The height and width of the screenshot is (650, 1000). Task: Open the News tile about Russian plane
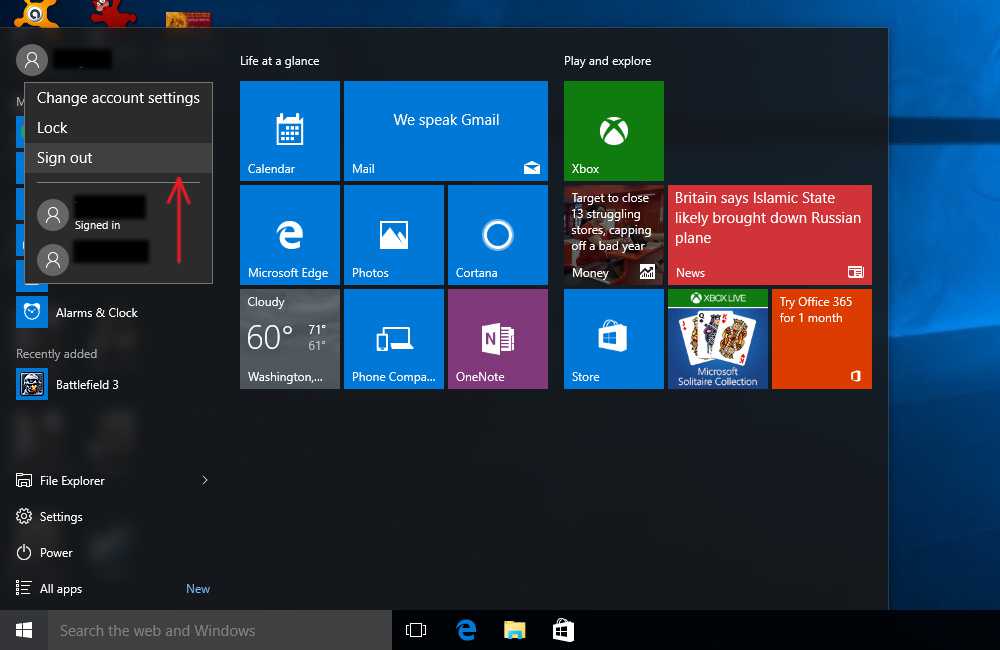coord(770,235)
